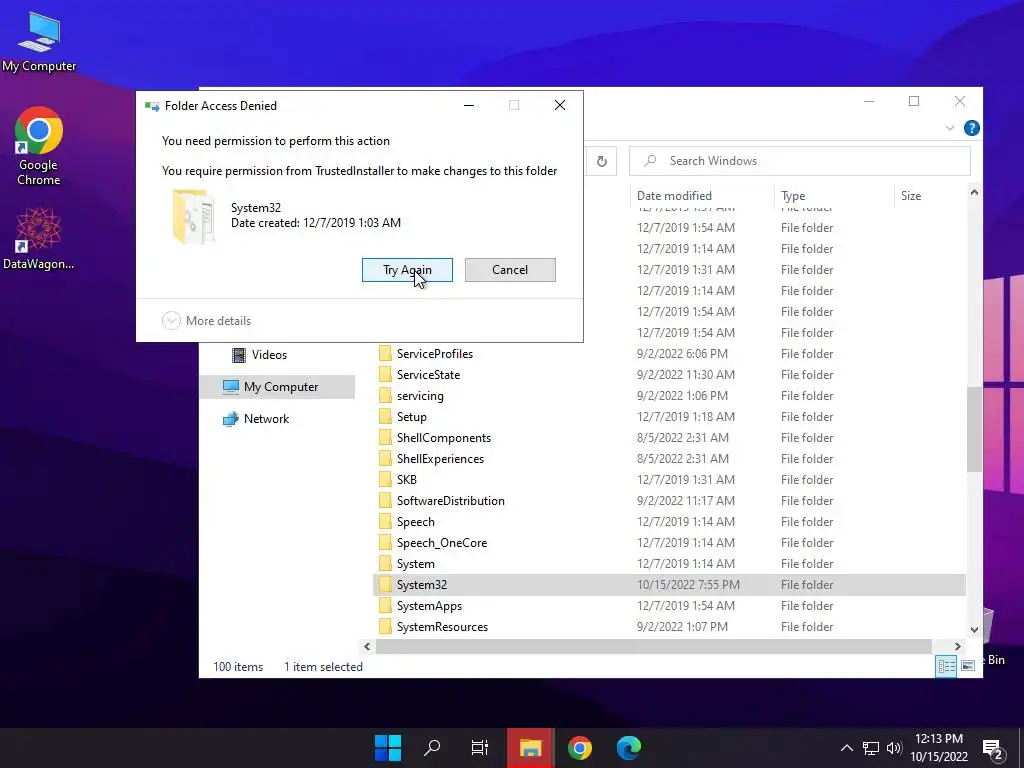Open taskbar search magnifier

tap(432, 748)
